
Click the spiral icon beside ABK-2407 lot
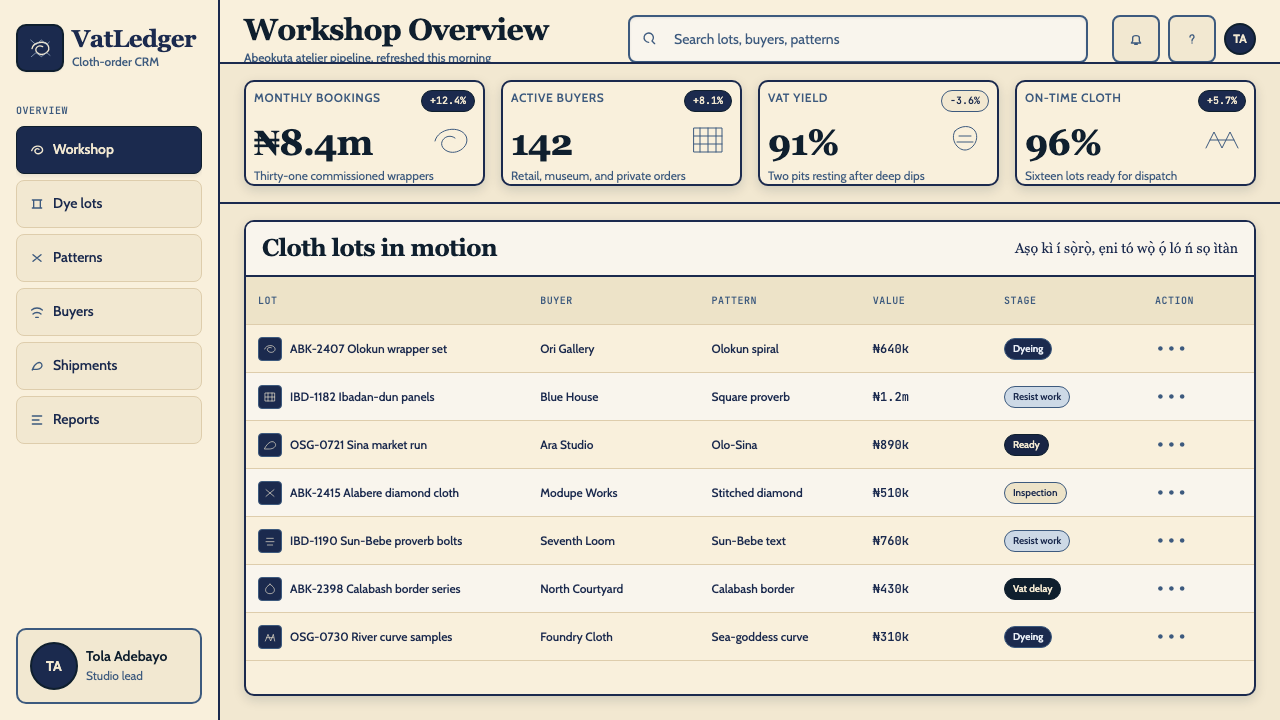pyautogui.click(x=270, y=349)
